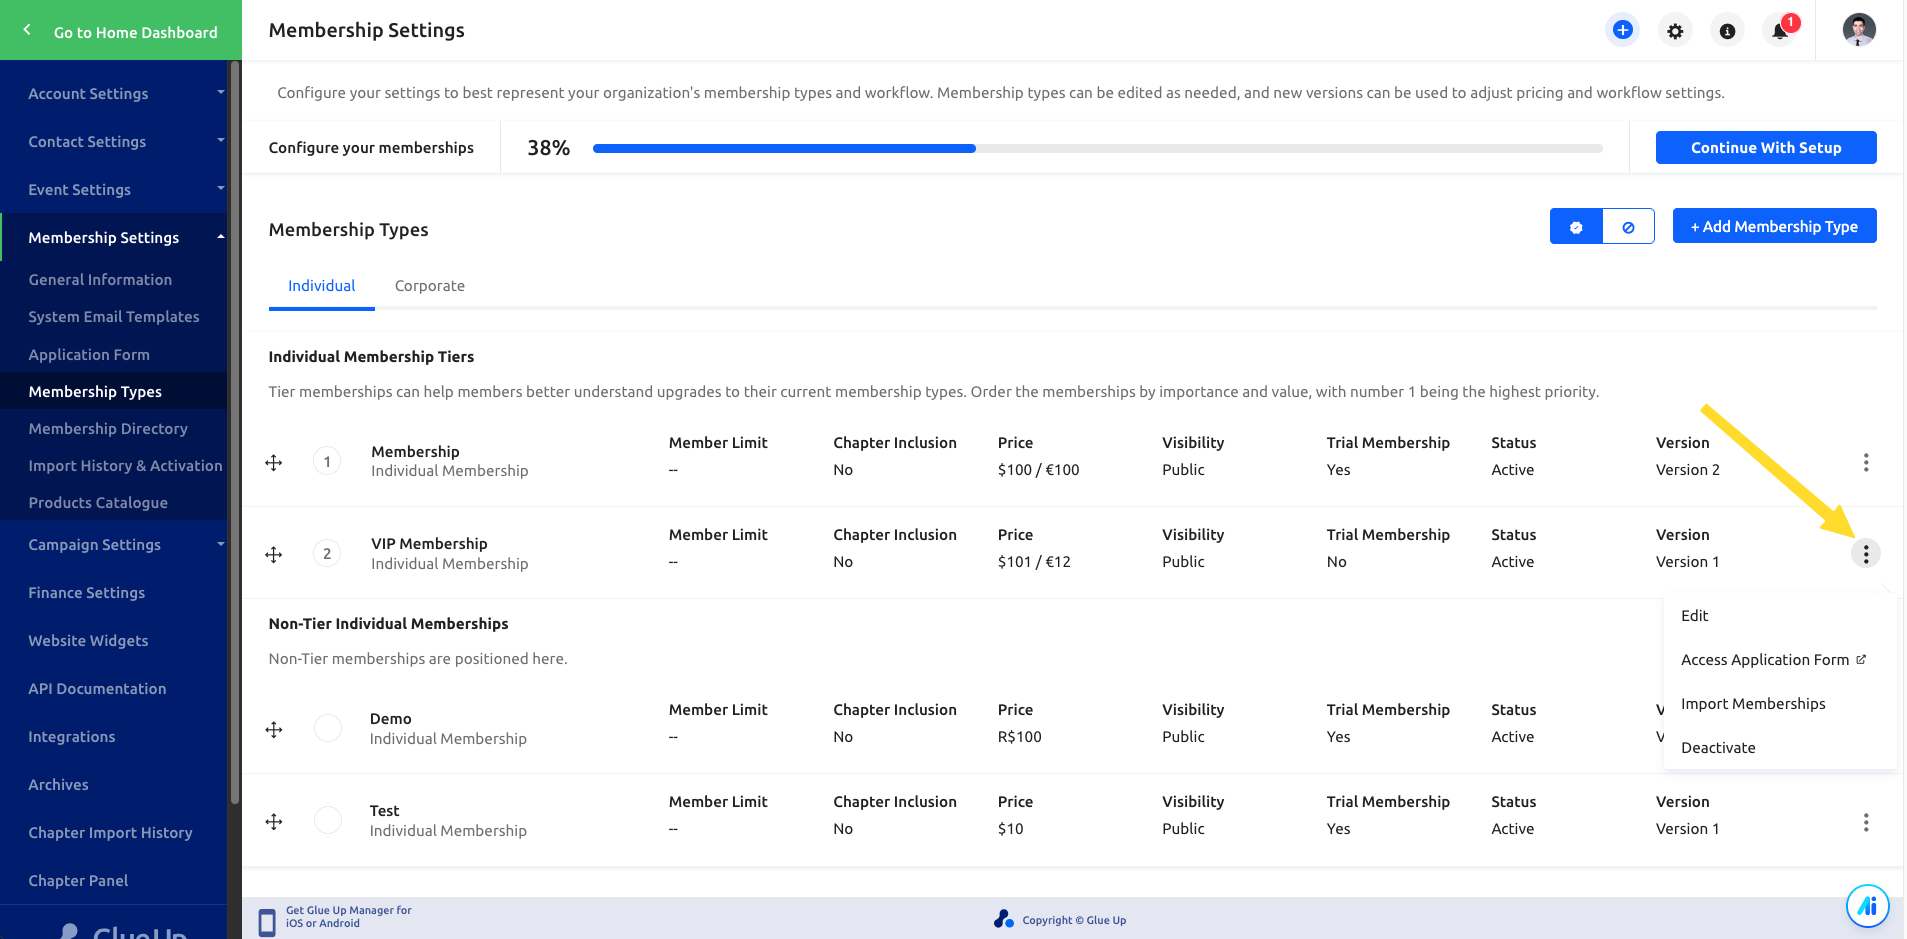Open three-dot menu for Test membership
This screenshot has width=1907, height=939.
[x=1865, y=822]
